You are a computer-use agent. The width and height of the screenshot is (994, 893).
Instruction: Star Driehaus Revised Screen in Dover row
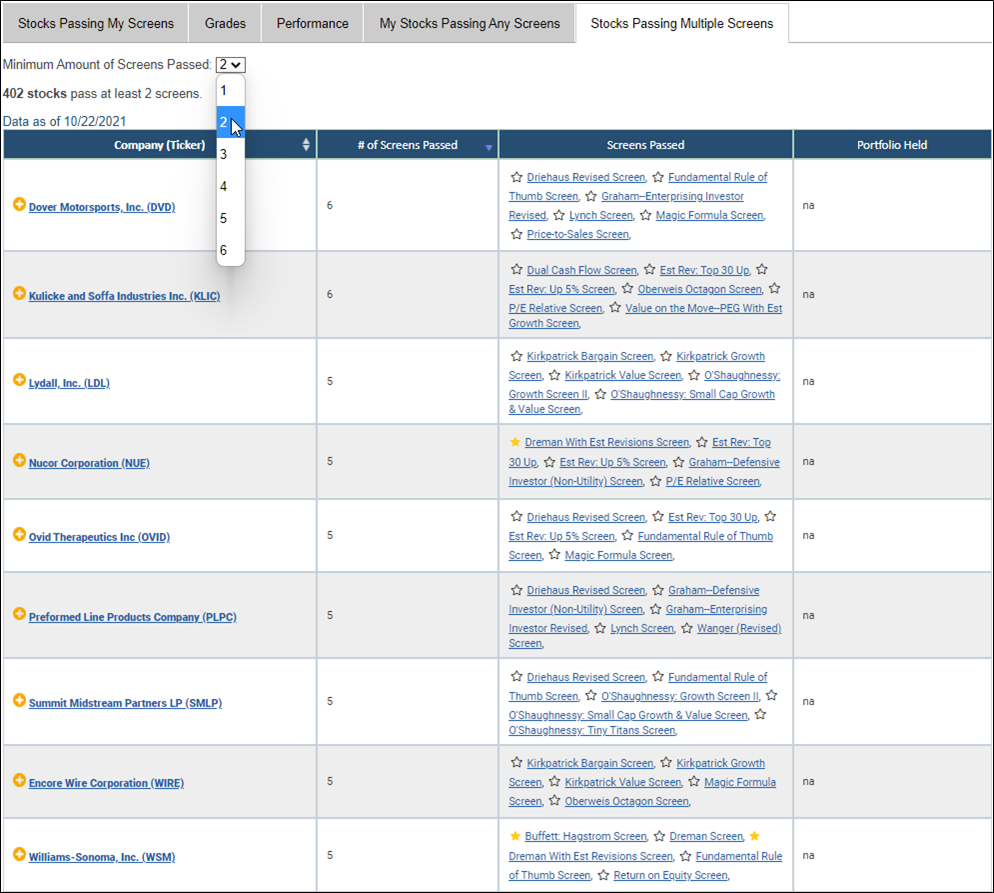coord(517,177)
